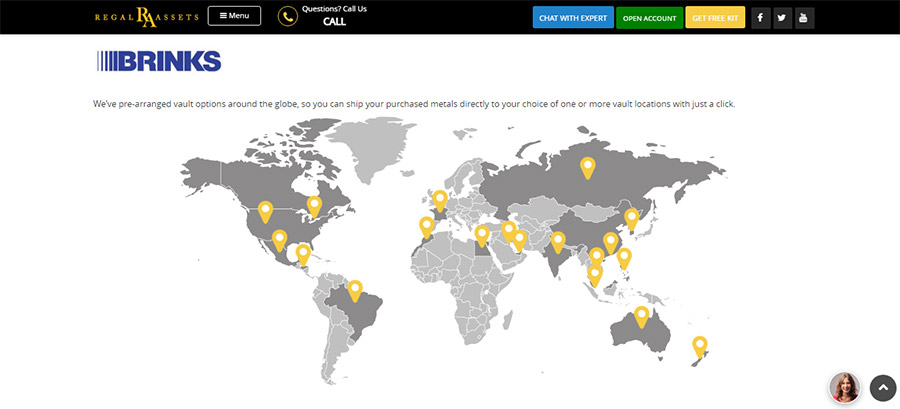Screen dimensions: 900x409
Task: Click the yellow phone call icon
Action: 288,17
